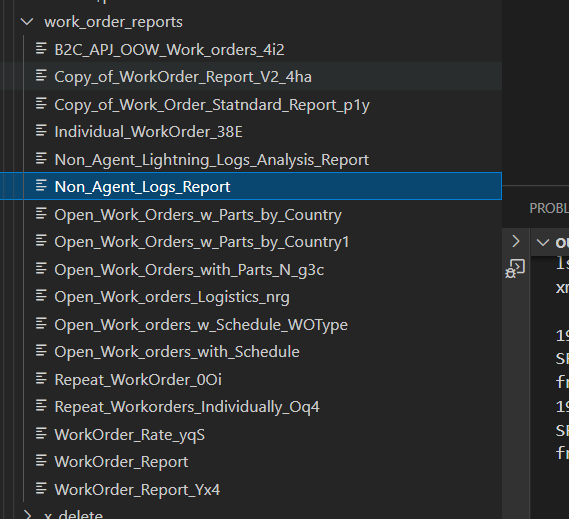Open B2C_APJ_OOW_Work_orders_4i2 file

coord(169,50)
